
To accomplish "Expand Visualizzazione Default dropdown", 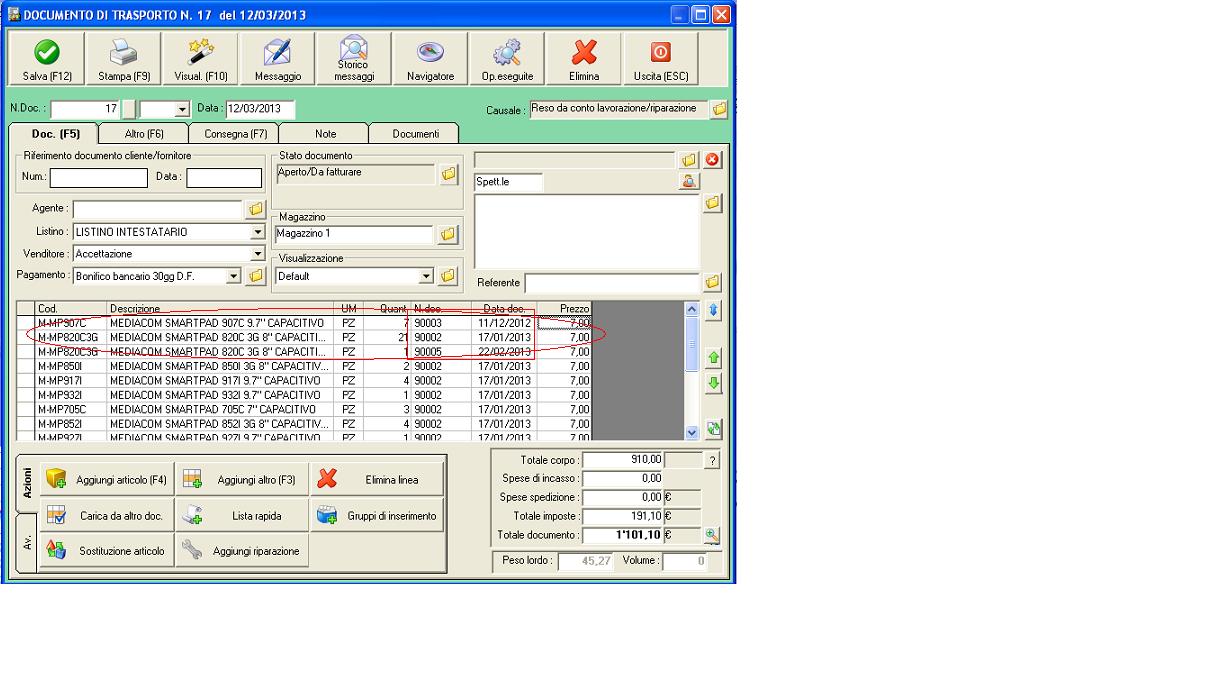I will (426, 275).
